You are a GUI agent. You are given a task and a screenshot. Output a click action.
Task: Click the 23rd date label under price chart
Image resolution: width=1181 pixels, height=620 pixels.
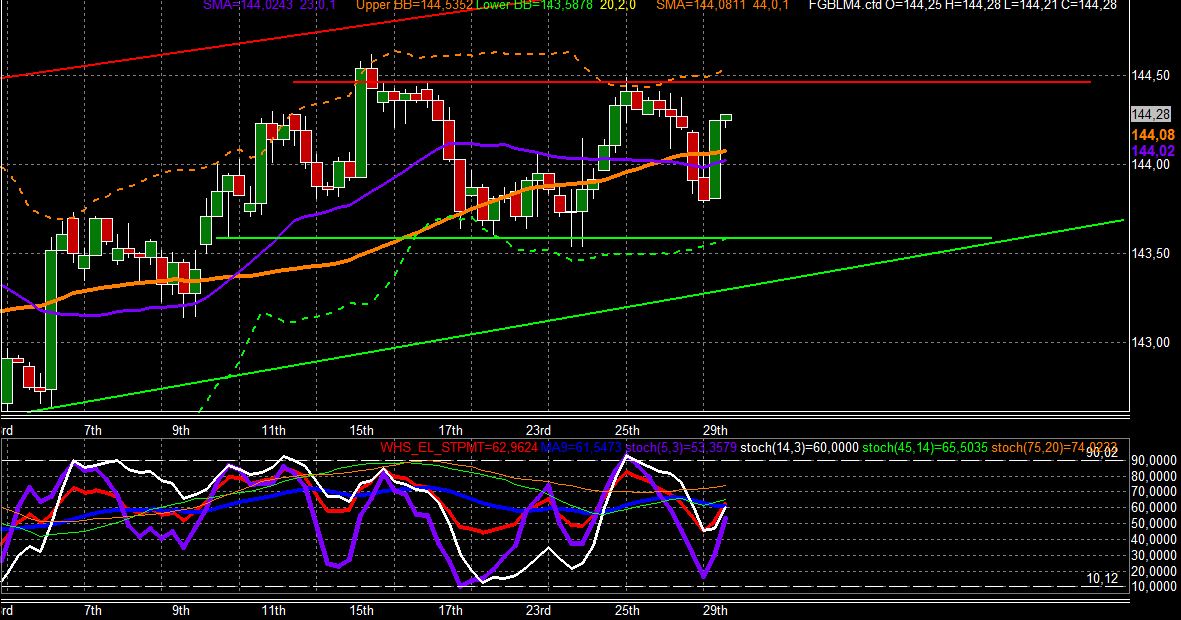click(538, 430)
